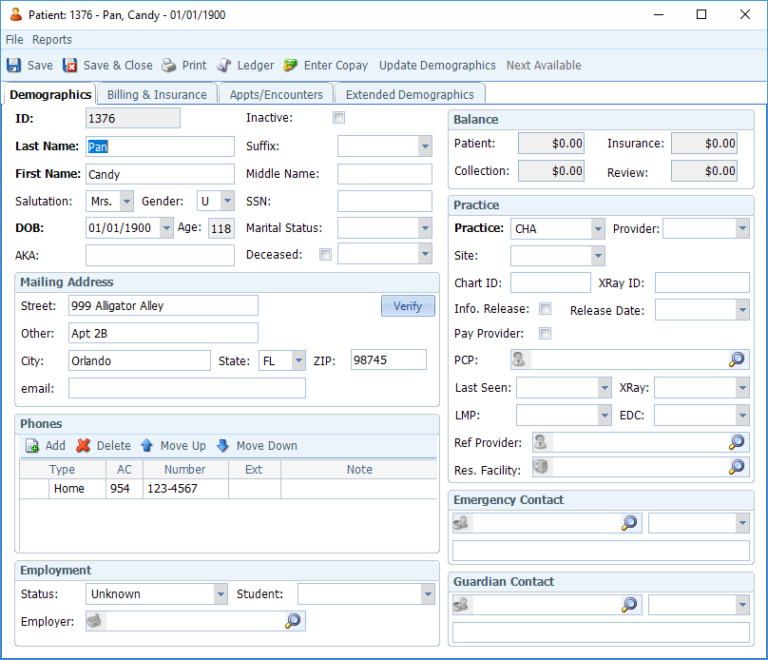Click the Emergency Contact people icon
The height and width of the screenshot is (660, 768).
click(460, 523)
